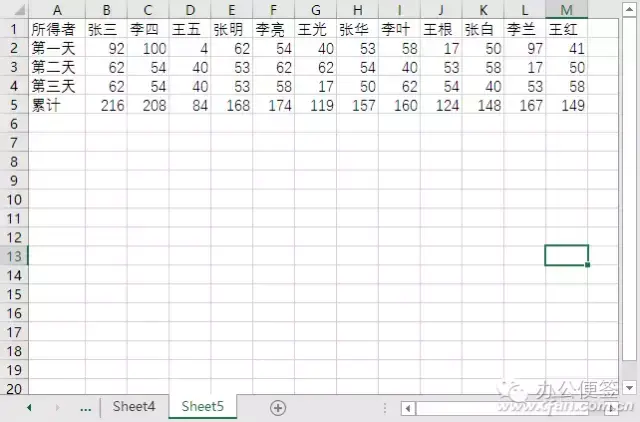Click cell containing 王光
This screenshot has width=640, height=422.
tap(316, 29)
